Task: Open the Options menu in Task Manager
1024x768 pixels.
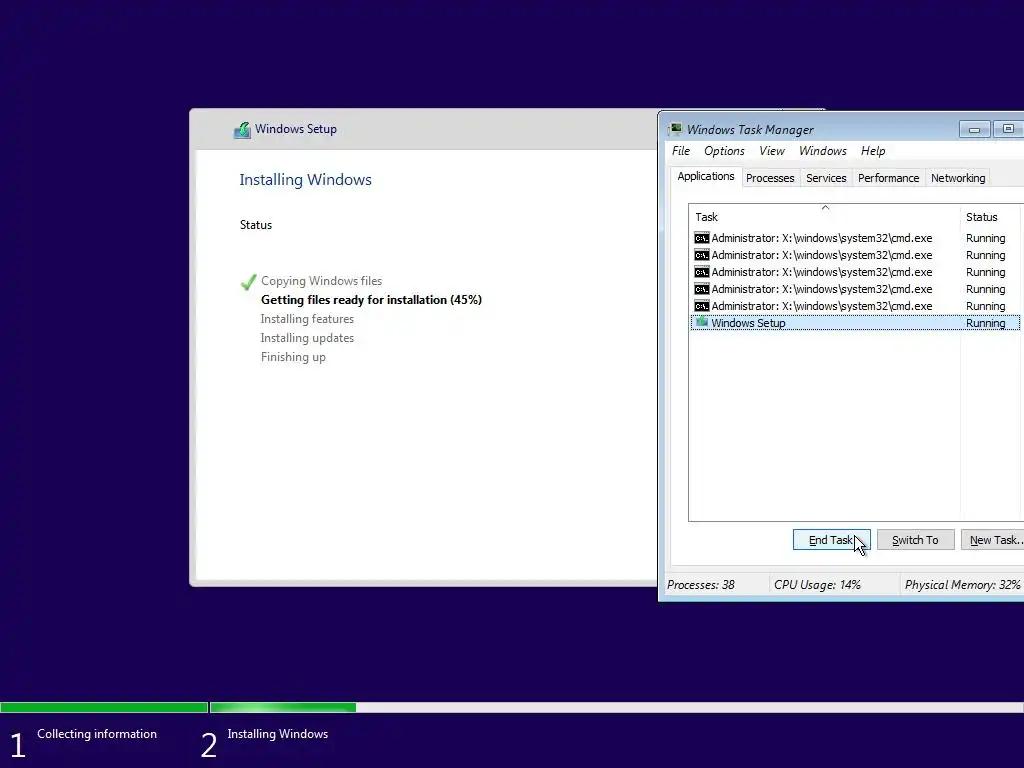Action: tap(724, 151)
